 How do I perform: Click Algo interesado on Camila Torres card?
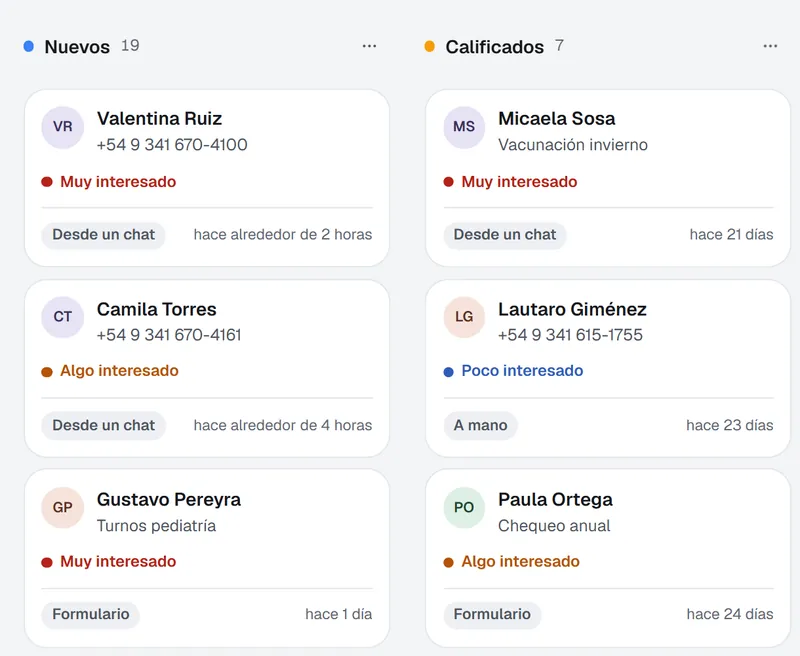[119, 371]
